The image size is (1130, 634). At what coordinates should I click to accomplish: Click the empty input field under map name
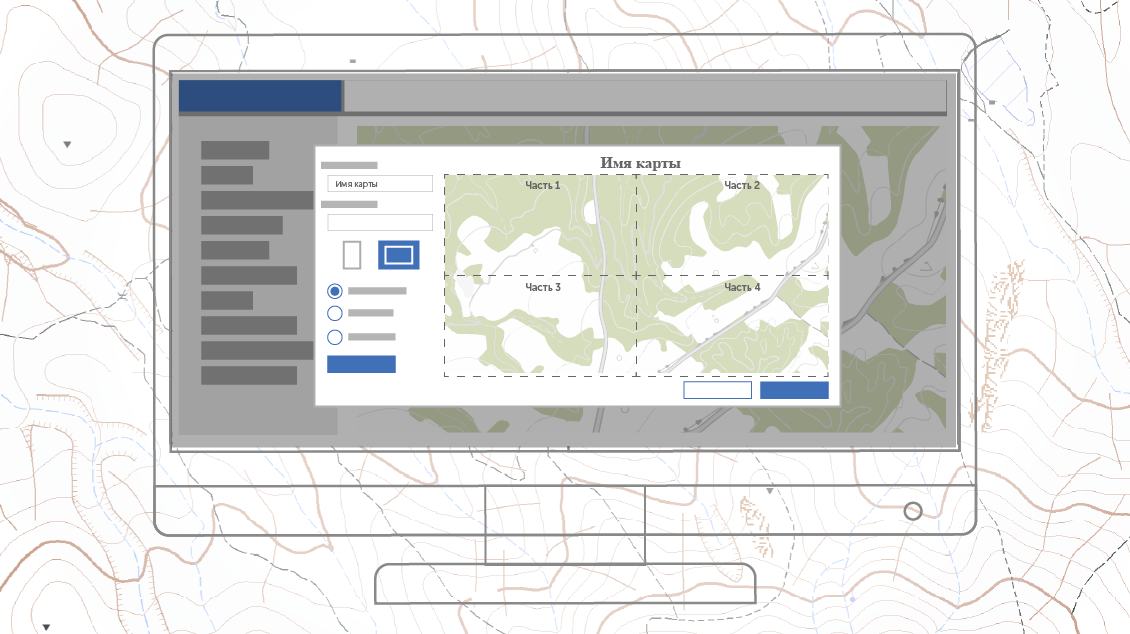tap(380, 222)
